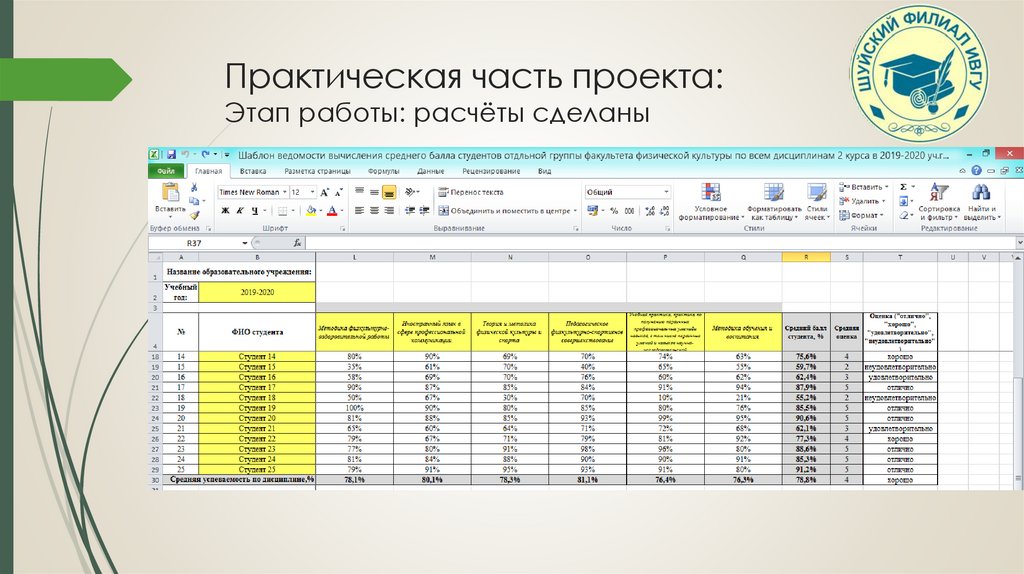
Task: Open the Шрифт group dialog launcher
Action: pyautogui.click(x=343, y=229)
